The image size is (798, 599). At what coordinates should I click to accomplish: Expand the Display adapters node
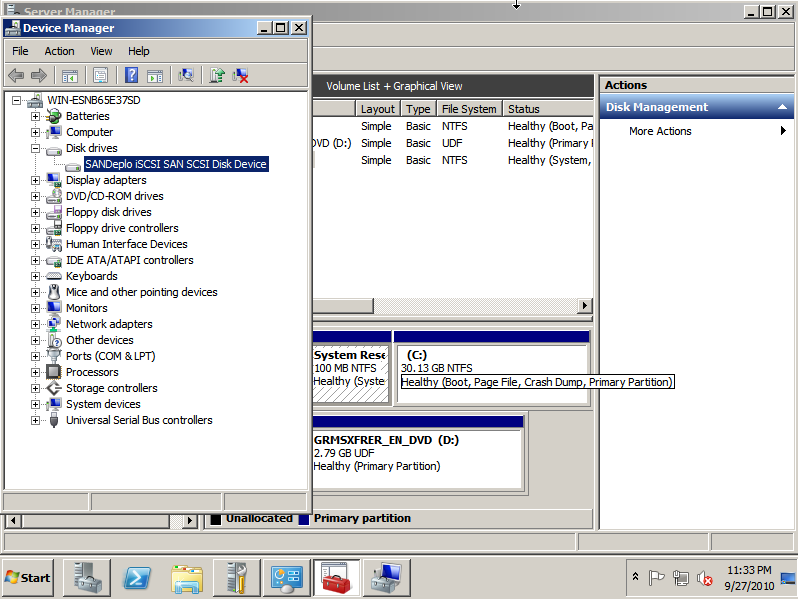pyautogui.click(x=35, y=180)
